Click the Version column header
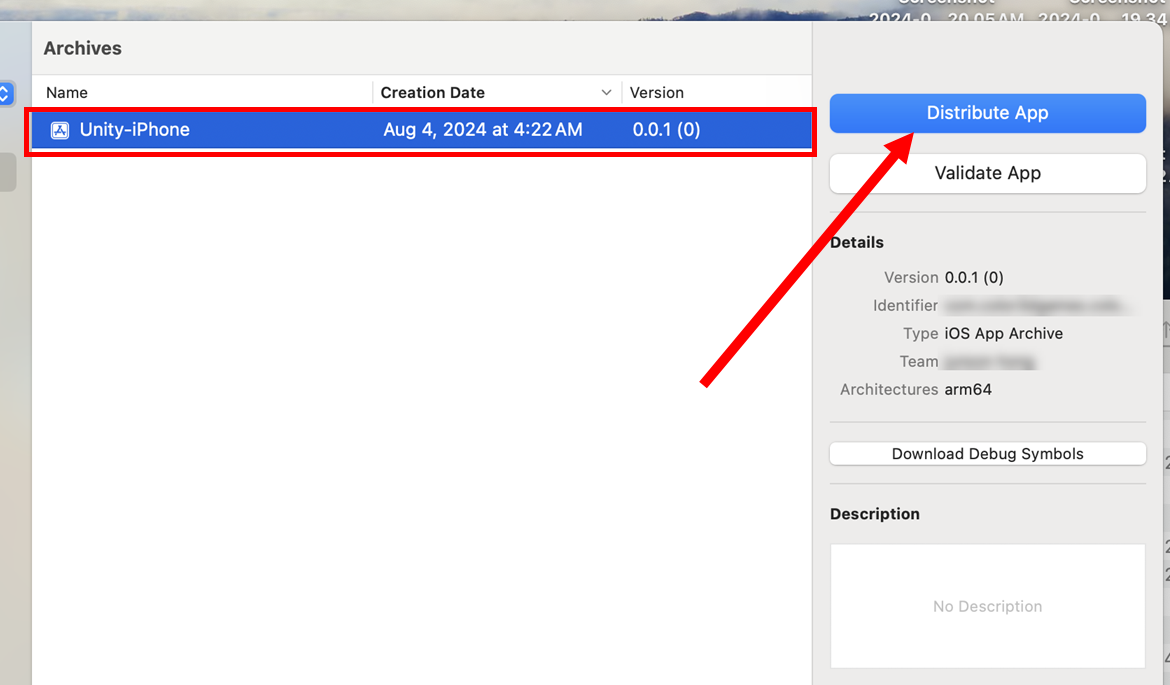Viewport: 1170px width, 685px height. 657,93
